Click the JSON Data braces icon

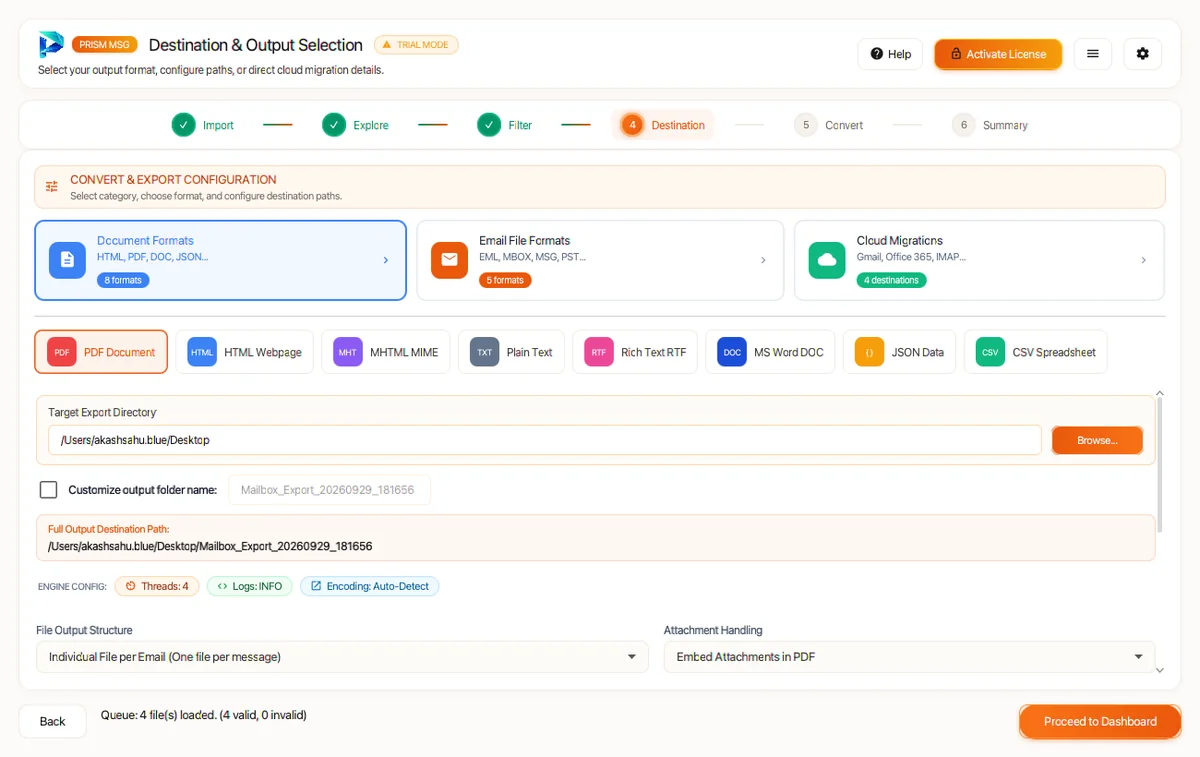[869, 352]
